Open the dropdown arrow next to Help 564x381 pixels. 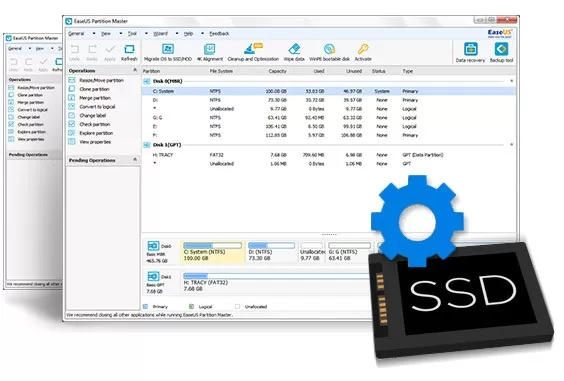[x=202, y=33]
